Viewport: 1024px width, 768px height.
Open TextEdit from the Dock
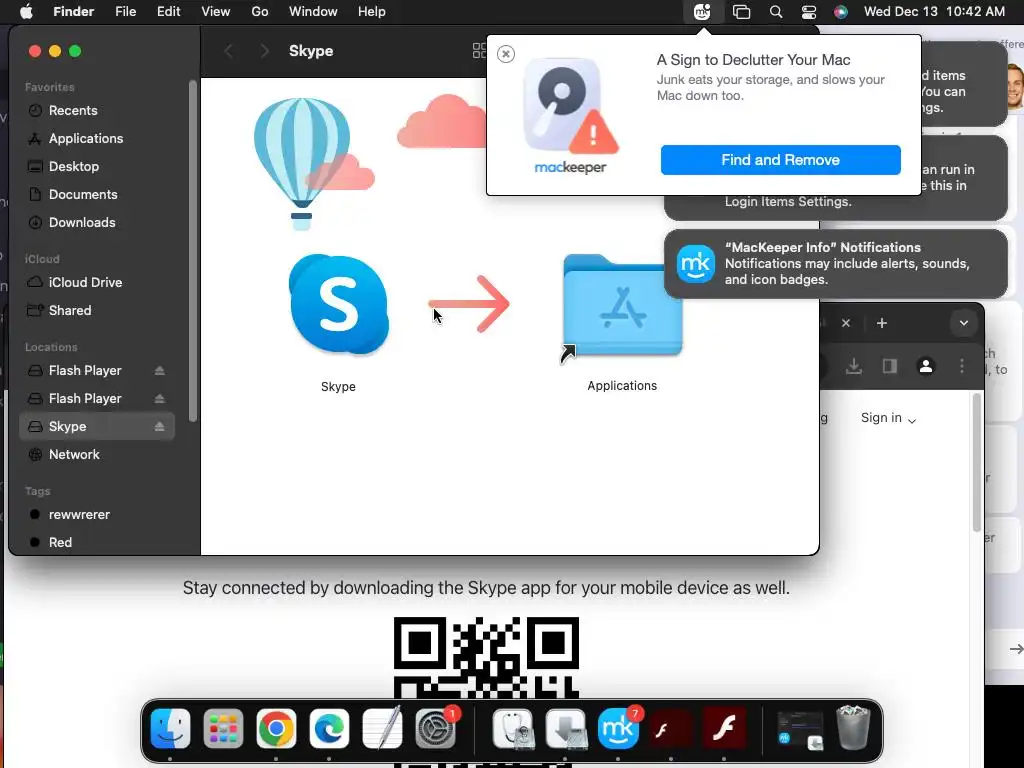[x=382, y=728]
